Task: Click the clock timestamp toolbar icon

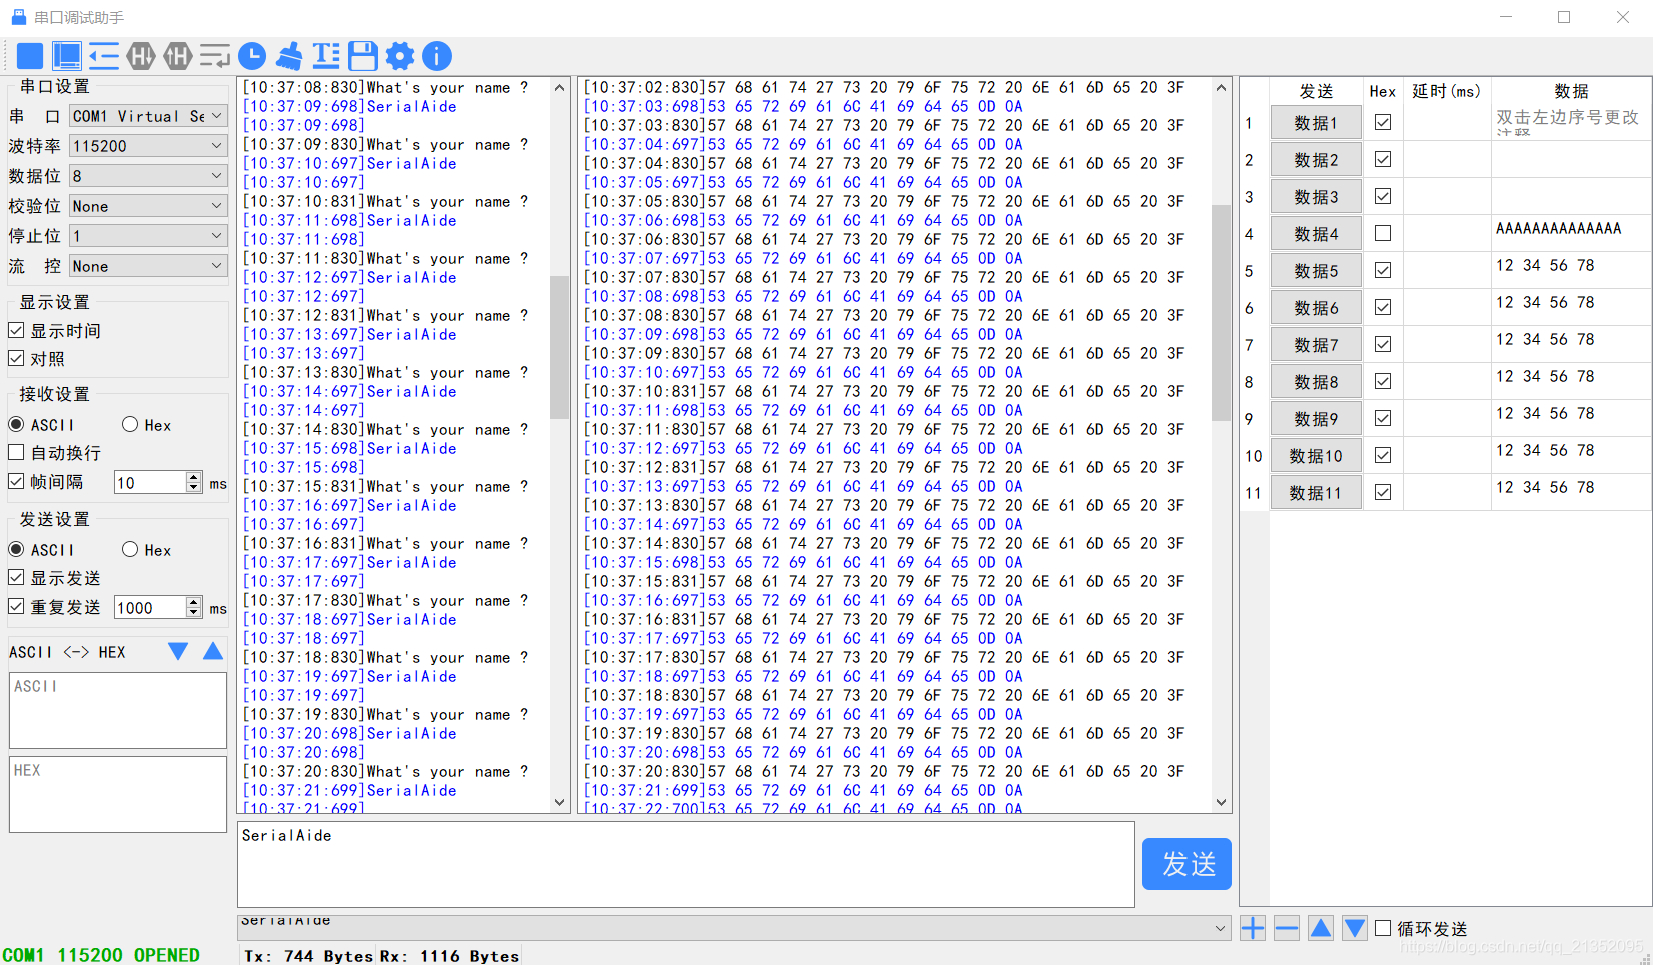Action: [x=252, y=56]
